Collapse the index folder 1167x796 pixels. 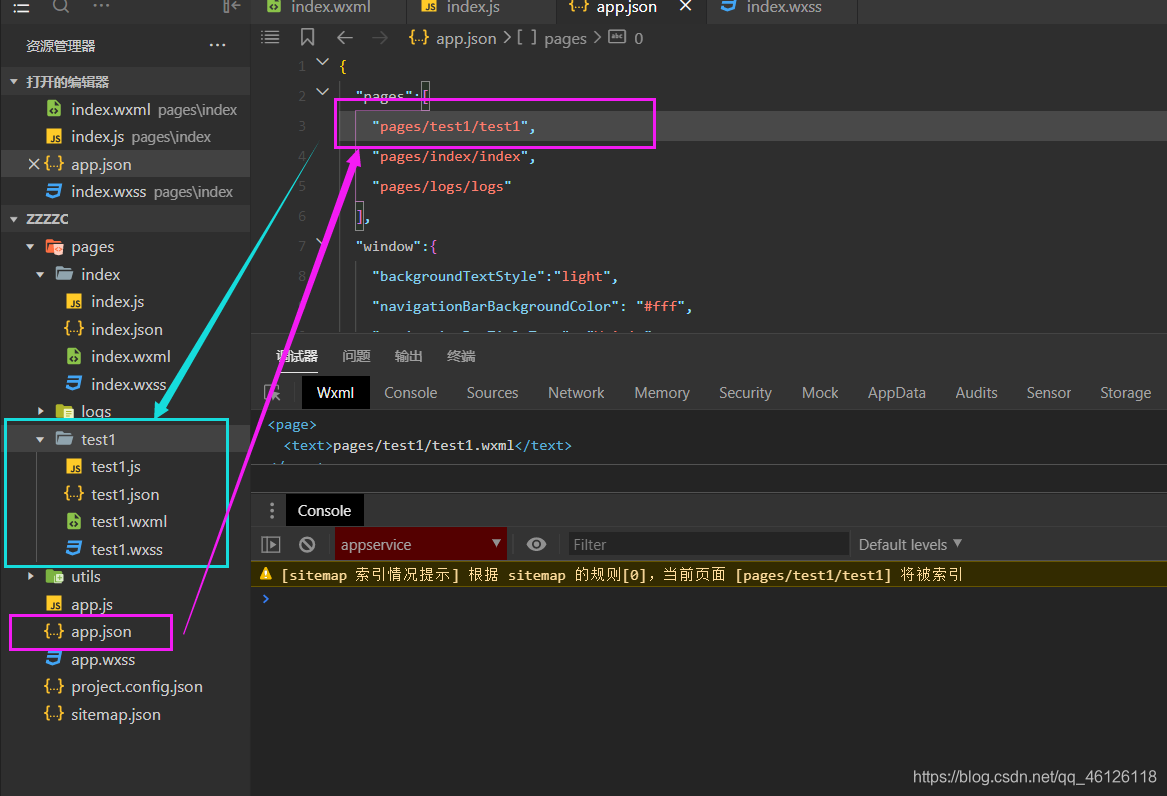click(x=40, y=275)
